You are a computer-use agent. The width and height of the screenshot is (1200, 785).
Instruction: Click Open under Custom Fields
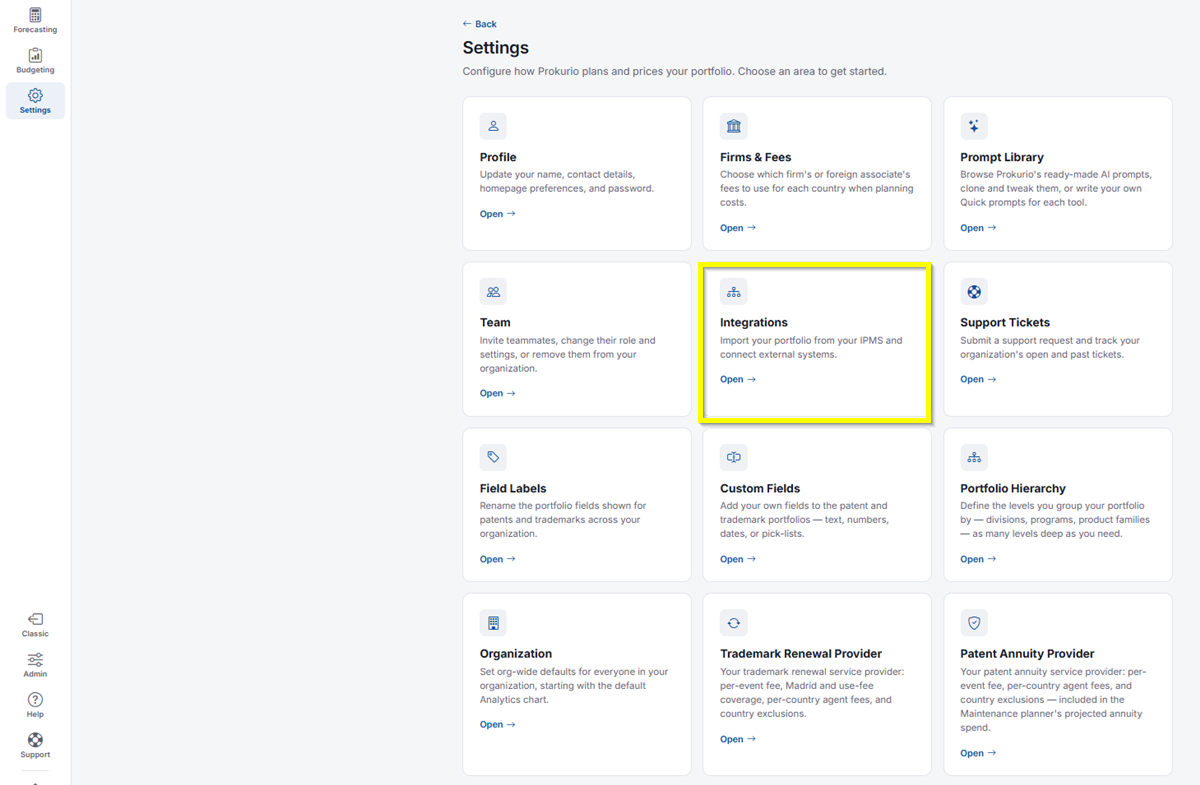738,559
